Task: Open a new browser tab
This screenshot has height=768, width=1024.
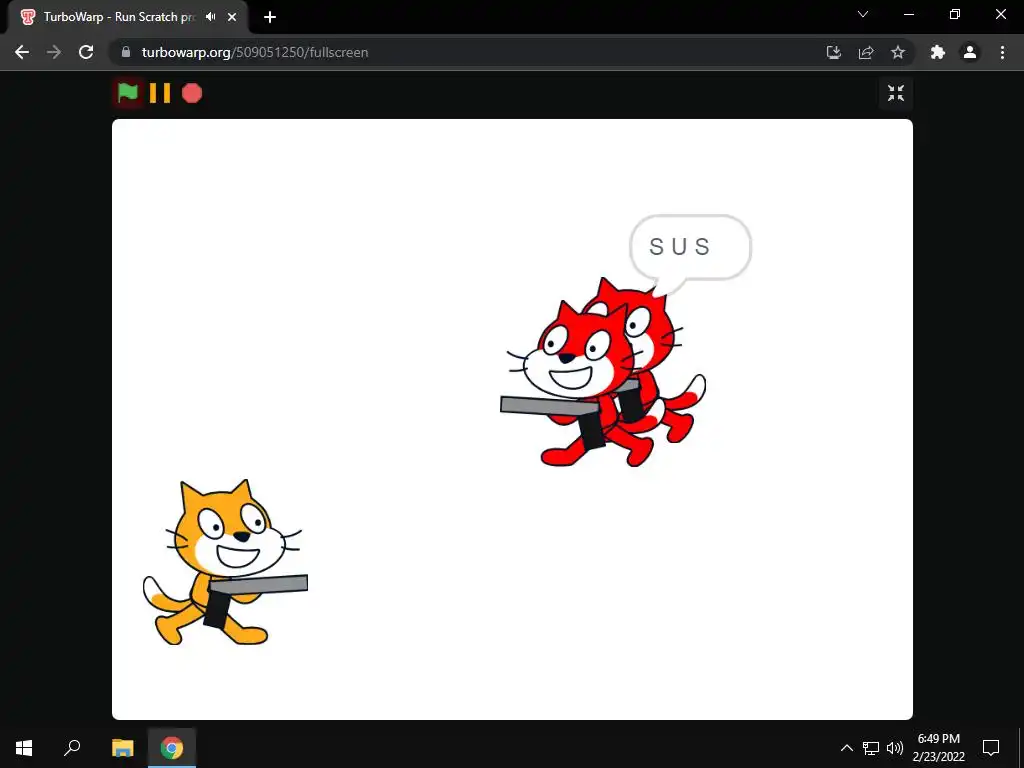Action: (270, 17)
